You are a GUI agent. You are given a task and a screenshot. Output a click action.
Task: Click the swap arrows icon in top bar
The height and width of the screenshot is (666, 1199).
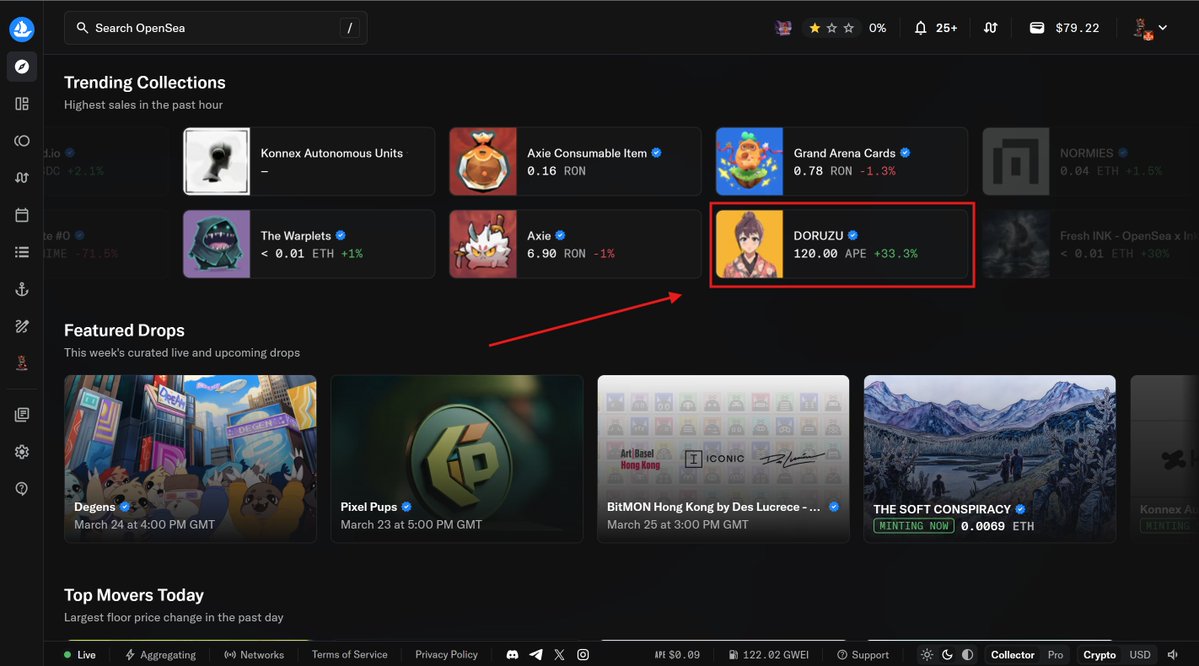[x=990, y=28]
